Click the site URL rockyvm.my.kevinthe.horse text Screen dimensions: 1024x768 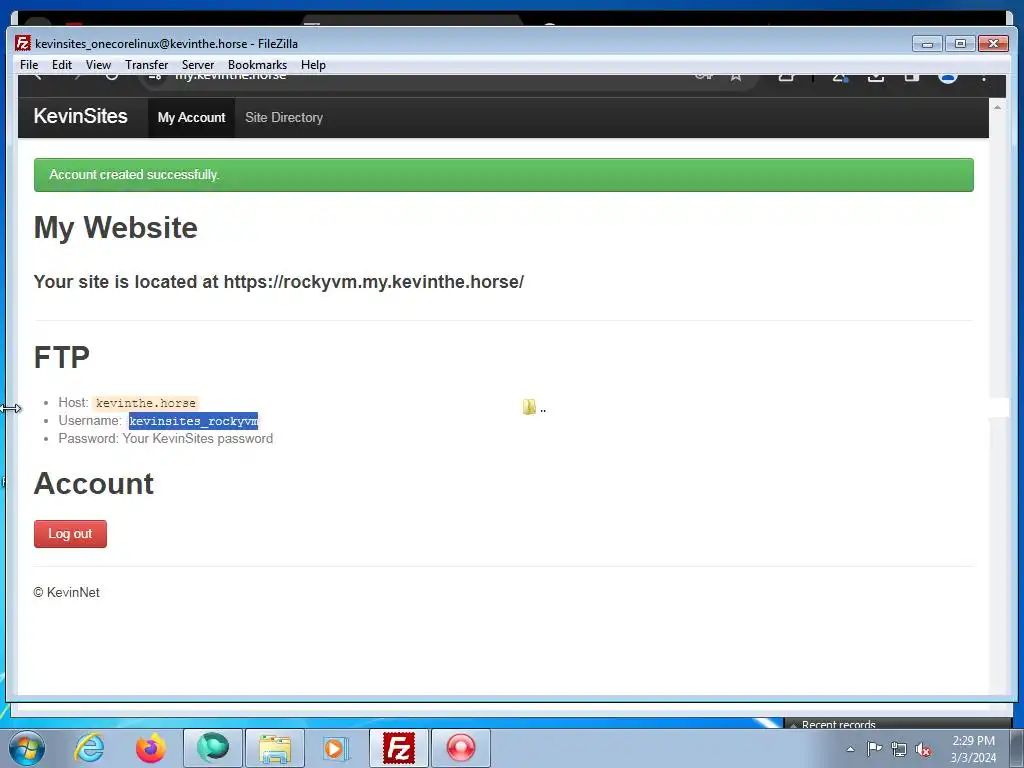coord(374,282)
